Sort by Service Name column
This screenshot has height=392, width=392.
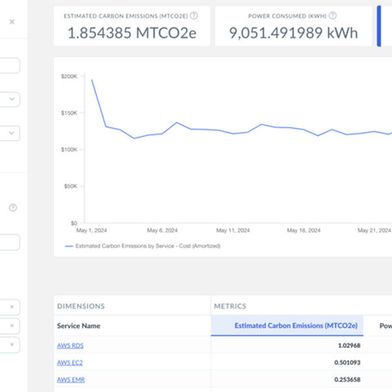pyautogui.click(x=79, y=326)
